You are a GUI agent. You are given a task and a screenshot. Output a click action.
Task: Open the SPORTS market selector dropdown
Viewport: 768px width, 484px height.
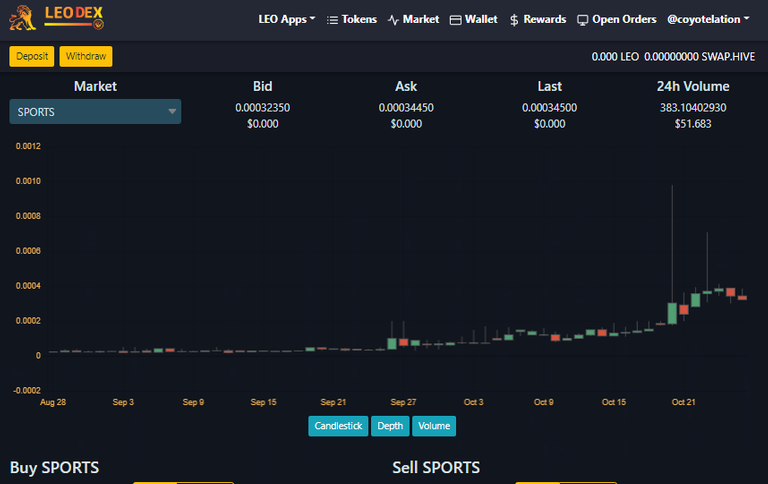[x=95, y=112]
